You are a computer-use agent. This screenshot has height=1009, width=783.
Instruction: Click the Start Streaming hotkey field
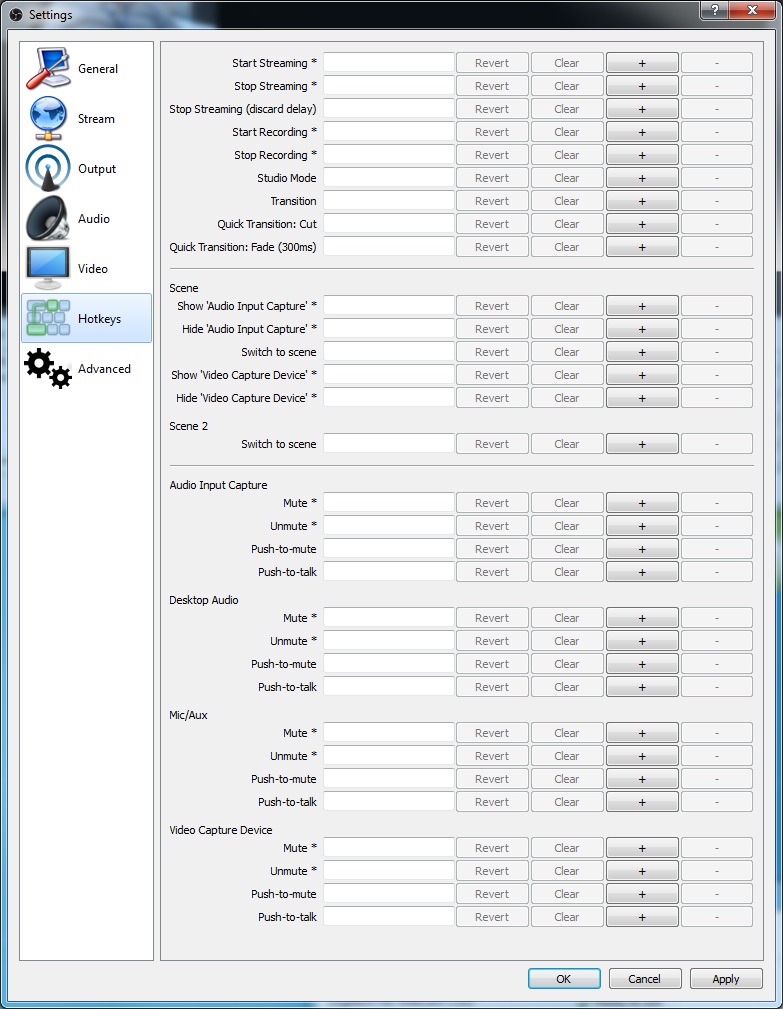coord(389,62)
